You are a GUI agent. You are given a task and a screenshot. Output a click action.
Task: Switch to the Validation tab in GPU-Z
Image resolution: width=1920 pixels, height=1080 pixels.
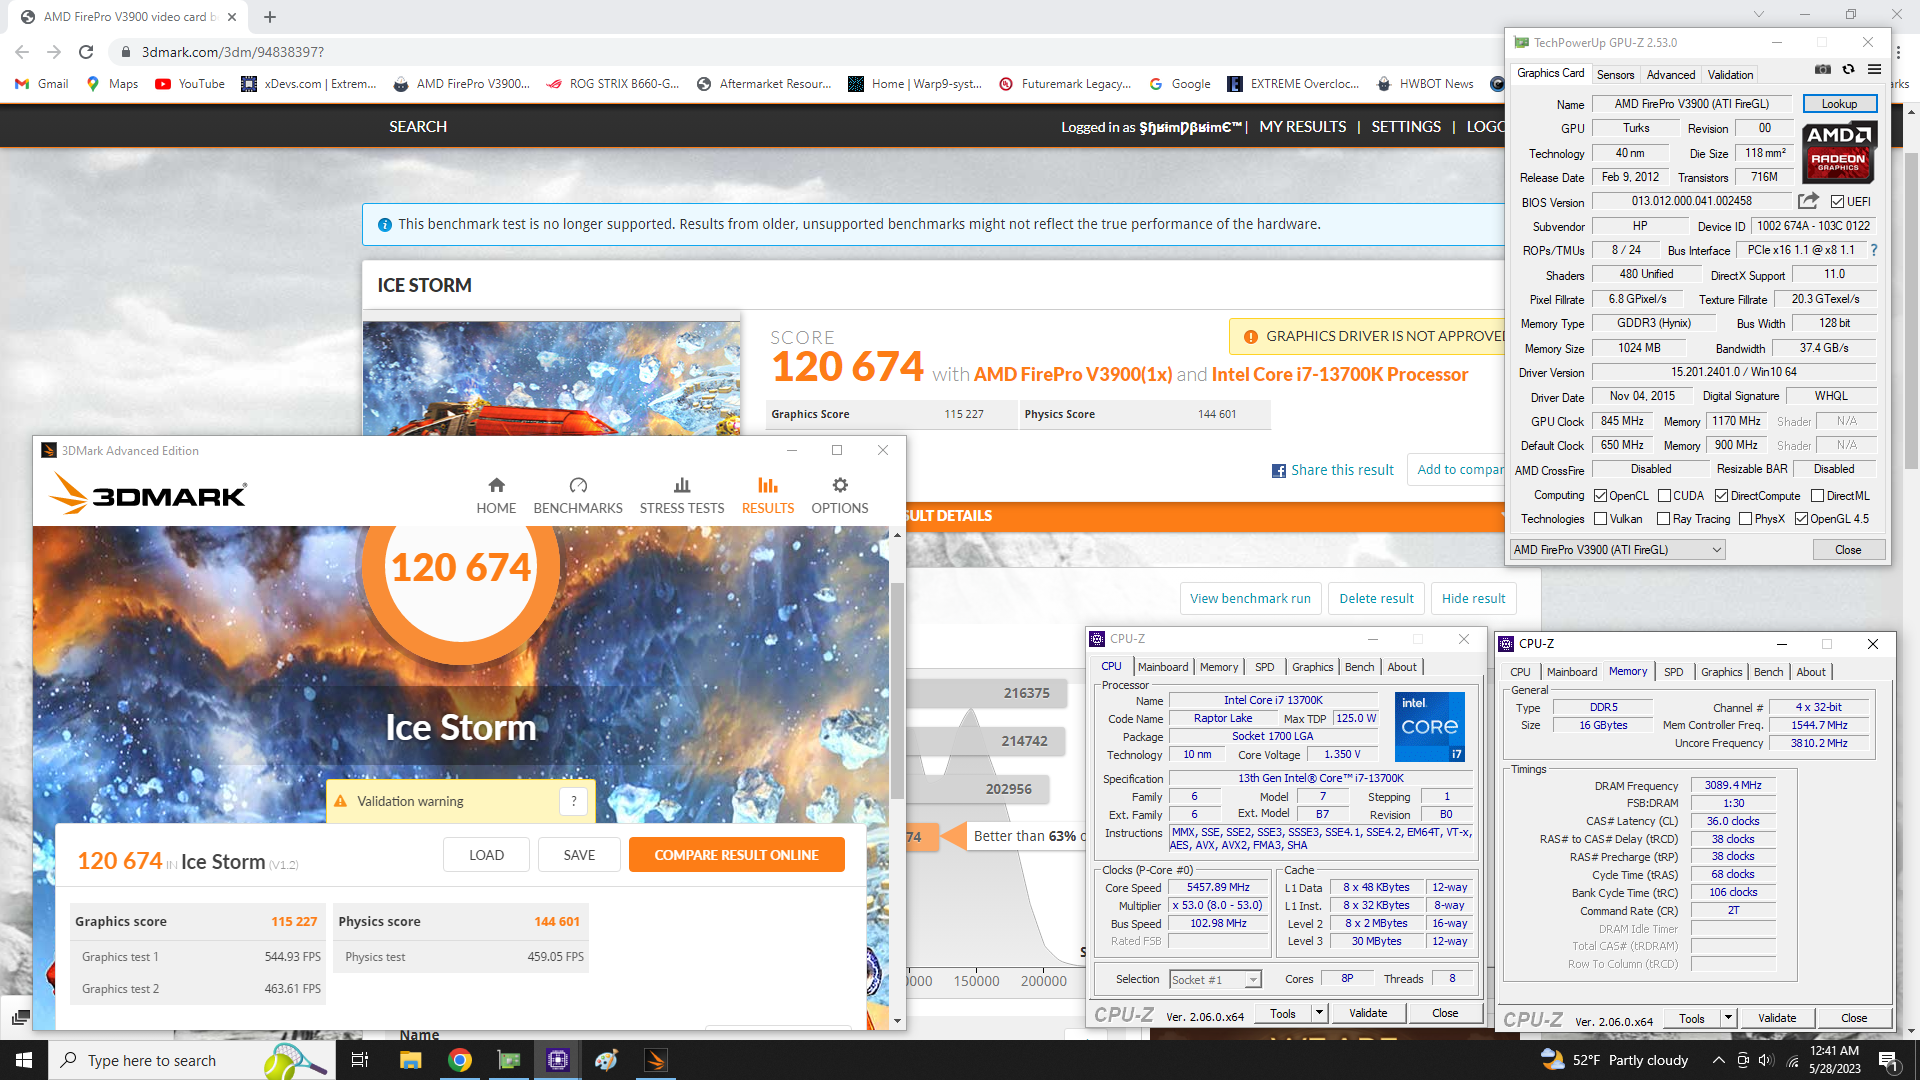[x=1730, y=75]
